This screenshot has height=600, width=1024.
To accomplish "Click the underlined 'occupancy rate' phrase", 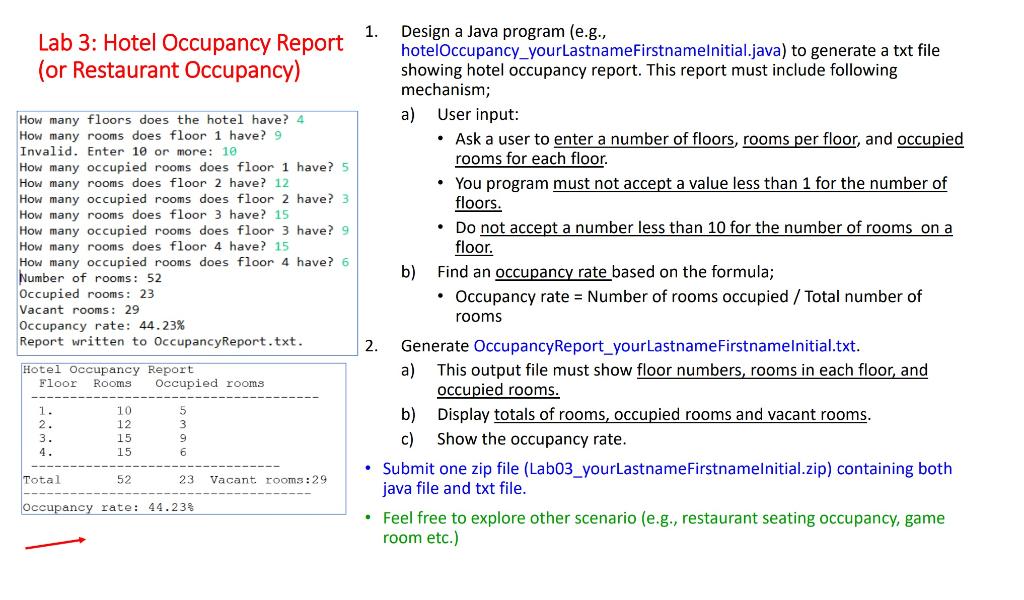I will (551, 272).
